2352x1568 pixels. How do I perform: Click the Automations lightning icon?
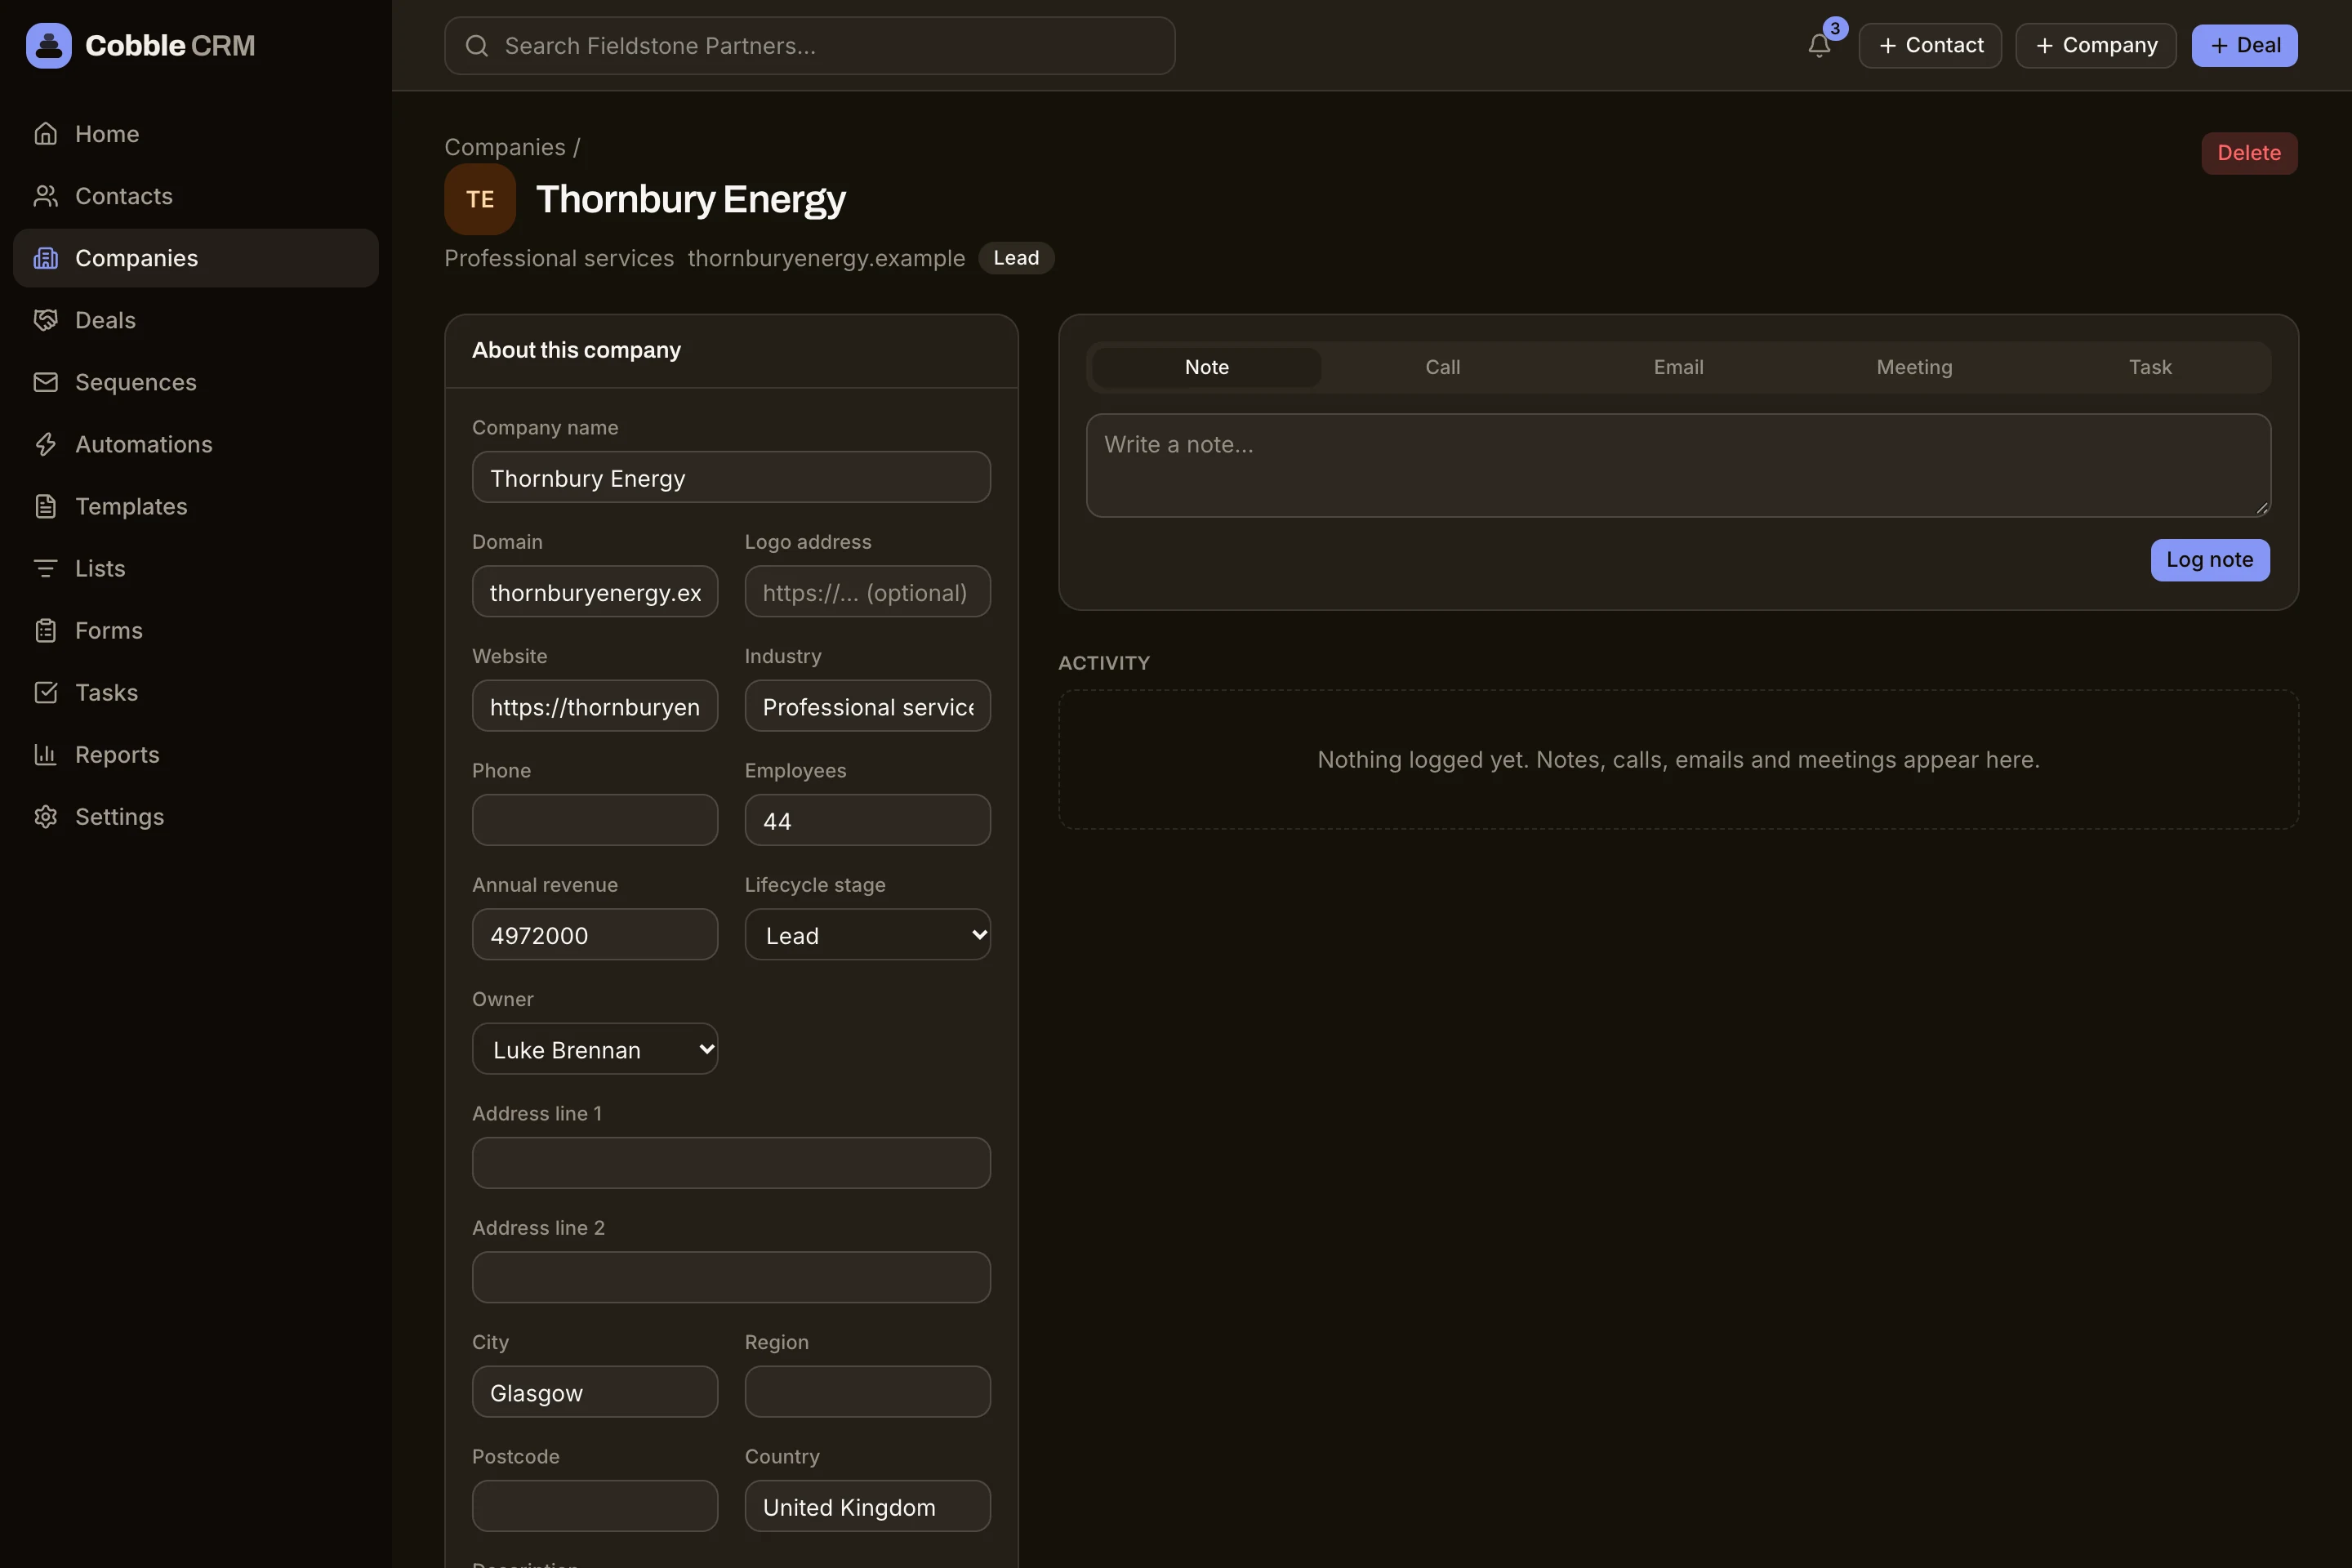click(x=46, y=444)
